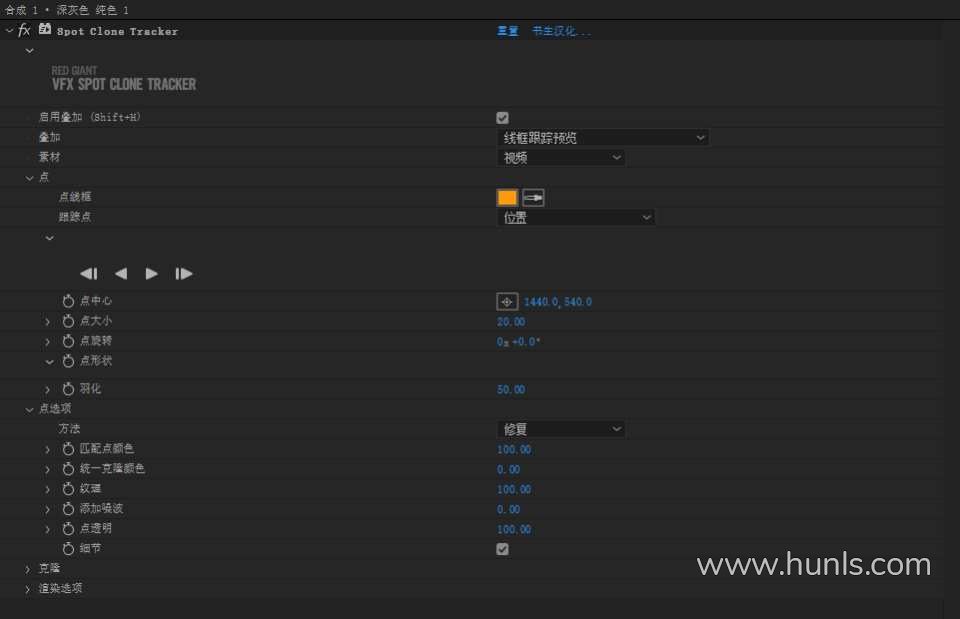This screenshot has width=960, height=619.
Task: Open the 方法 dropdown set to 修复
Action: pos(561,429)
